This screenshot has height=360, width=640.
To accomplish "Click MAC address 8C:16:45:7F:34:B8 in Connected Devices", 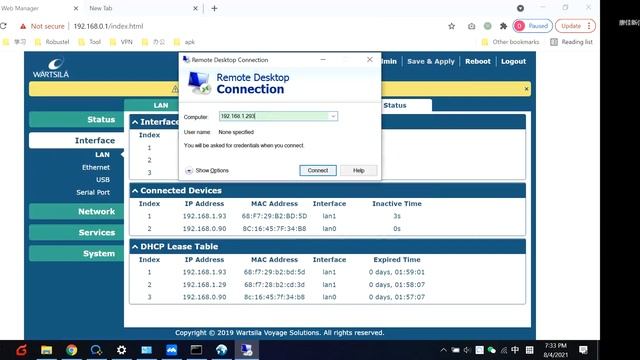I will [274, 229].
